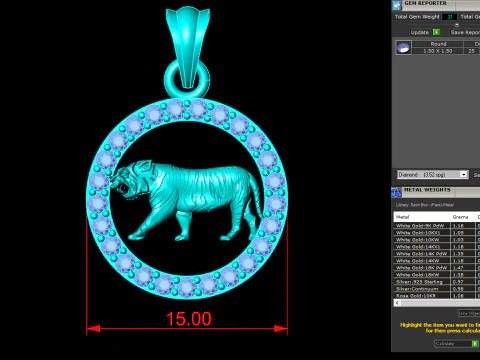Click the gem quantity cell showing 25
The width and height of the screenshot is (480, 360).
coord(471,51)
